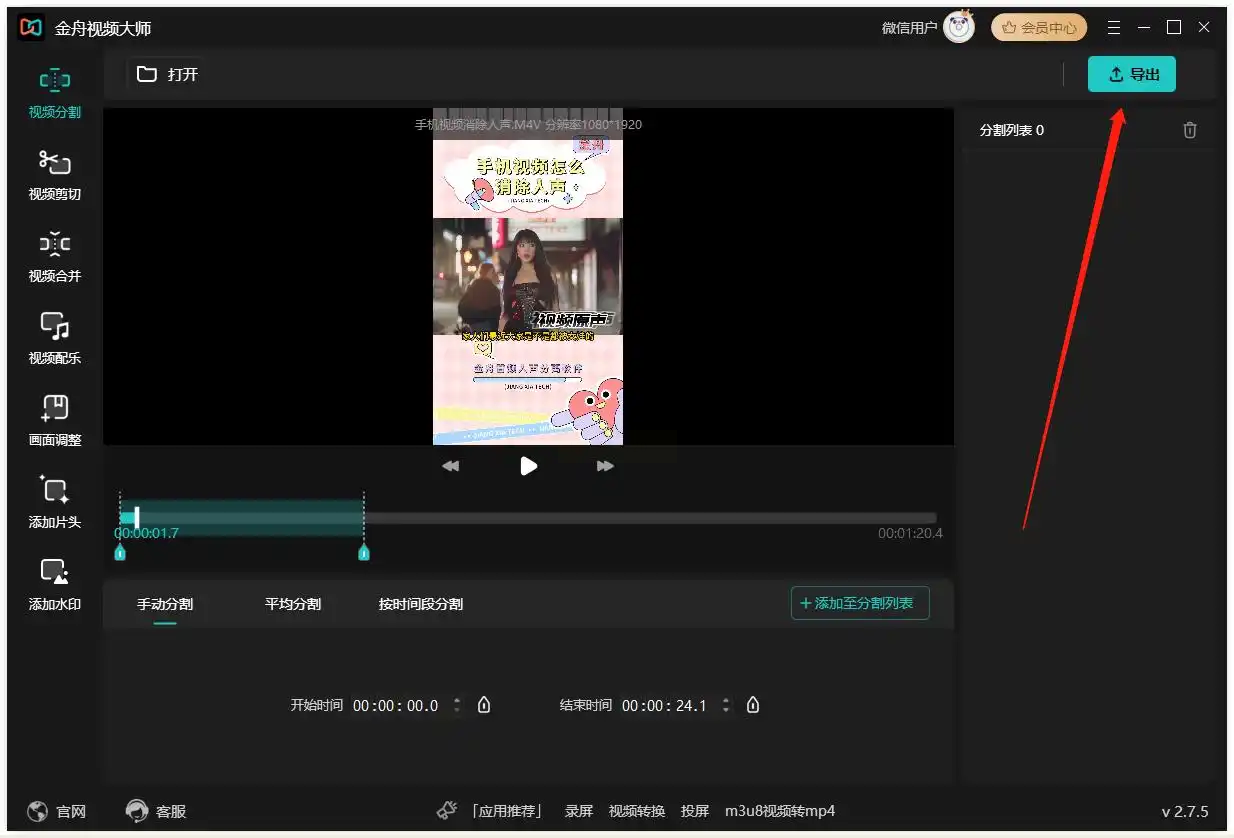This screenshot has width=1234, height=838.
Task: Click the WeChat user avatar
Action: click(x=958, y=28)
